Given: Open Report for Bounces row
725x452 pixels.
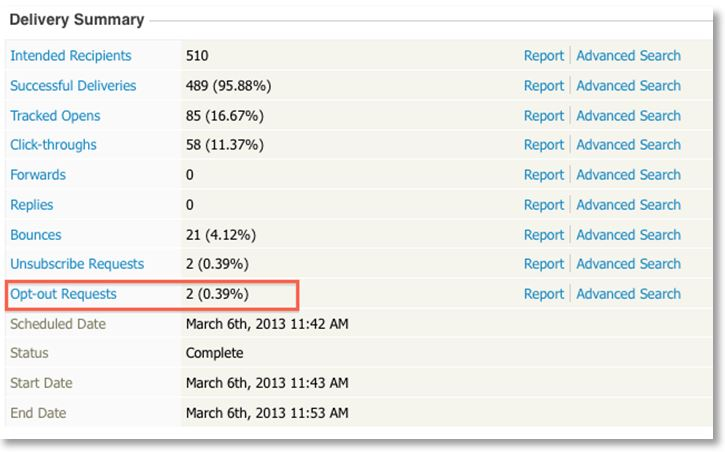Looking at the screenshot, I should click(544, 235).
